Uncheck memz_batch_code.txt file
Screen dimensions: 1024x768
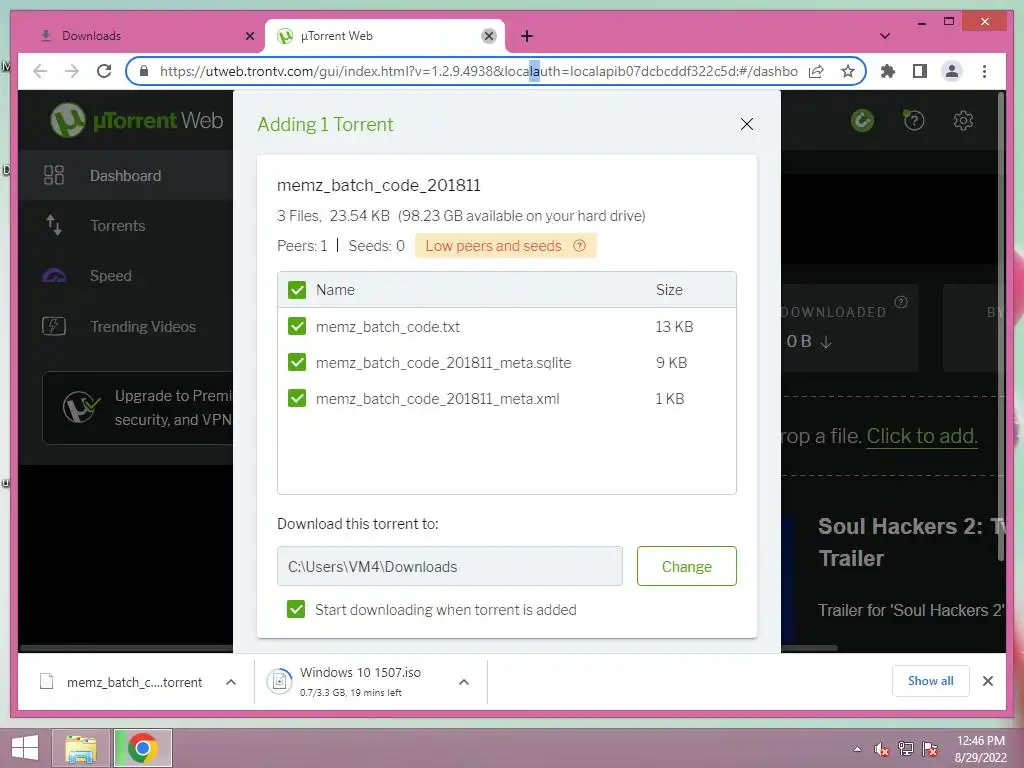pyautogui.click(x=297, y=326)
